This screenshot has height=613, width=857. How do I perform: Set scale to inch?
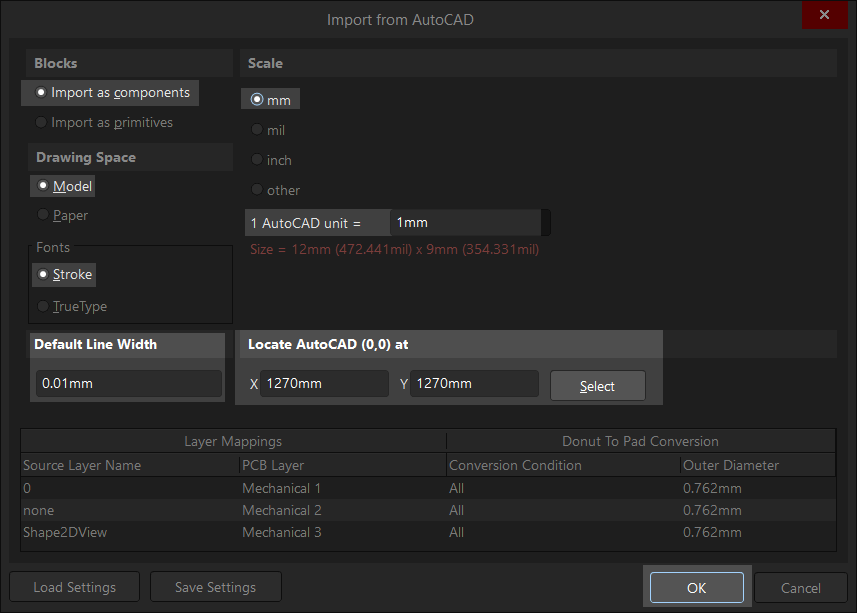click(x=271, y=160)
